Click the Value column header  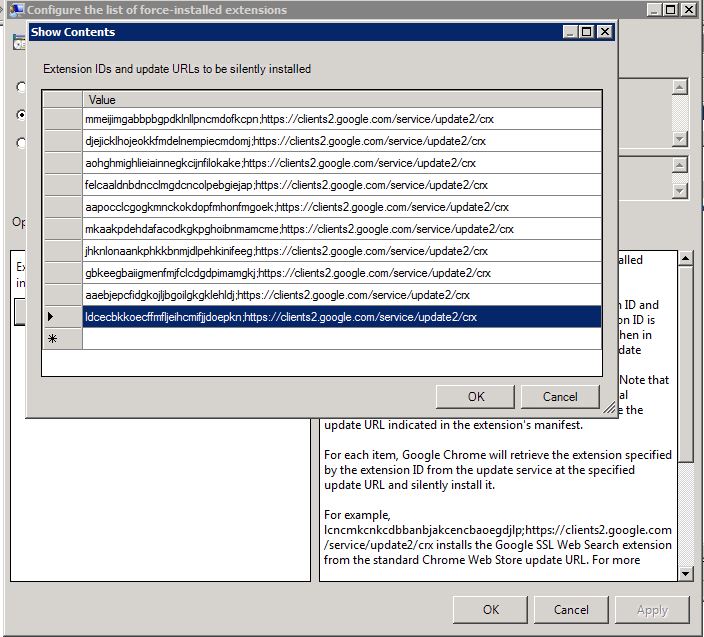pyautogui.click(x=342, y=100)
